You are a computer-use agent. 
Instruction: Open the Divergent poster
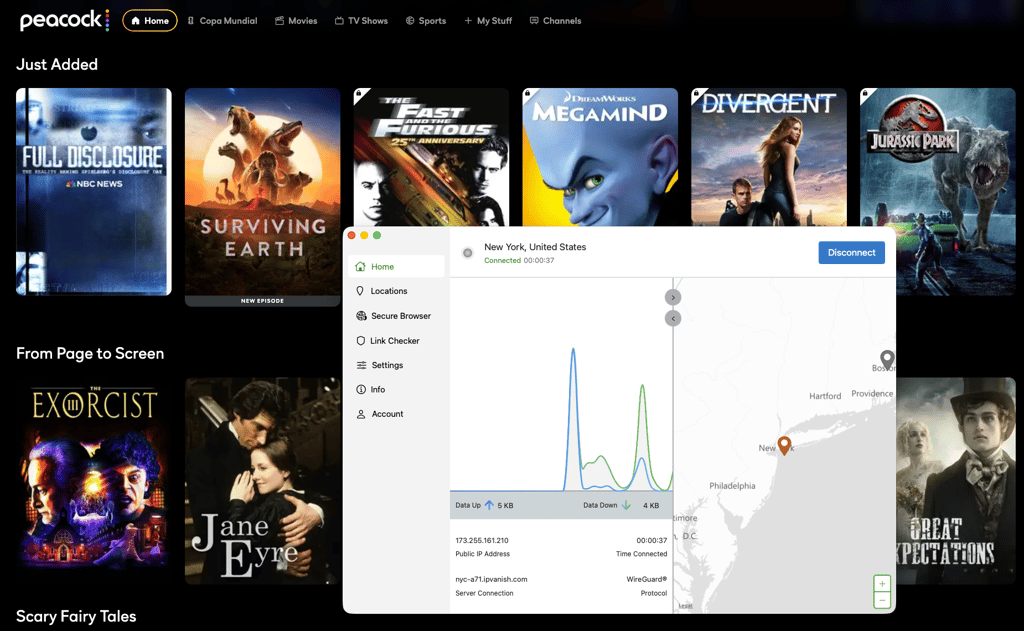click(769, 157)
